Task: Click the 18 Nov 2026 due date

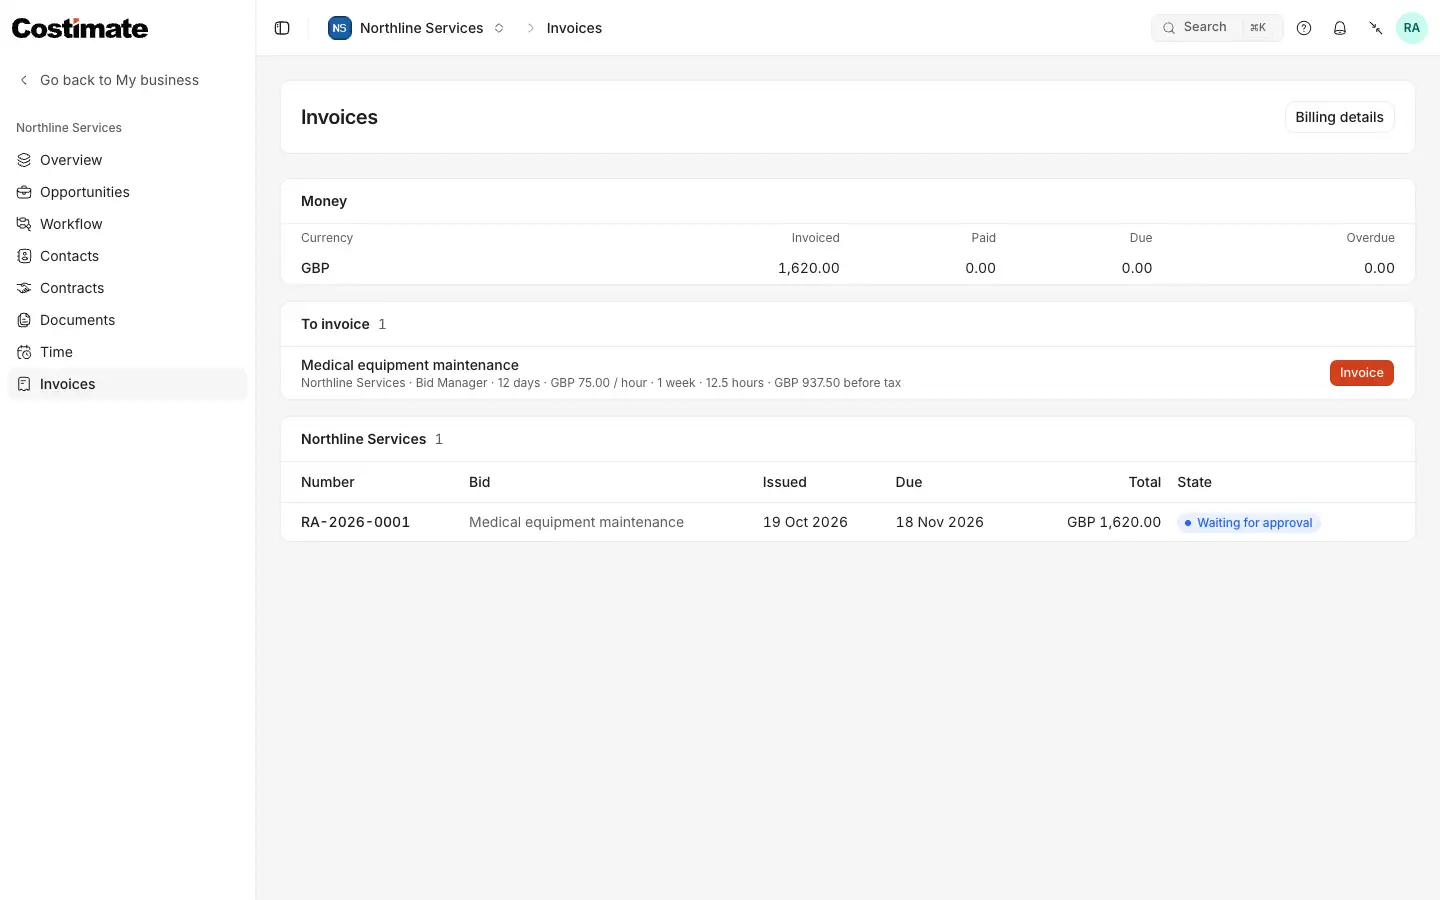Action: tap(939, 522)
